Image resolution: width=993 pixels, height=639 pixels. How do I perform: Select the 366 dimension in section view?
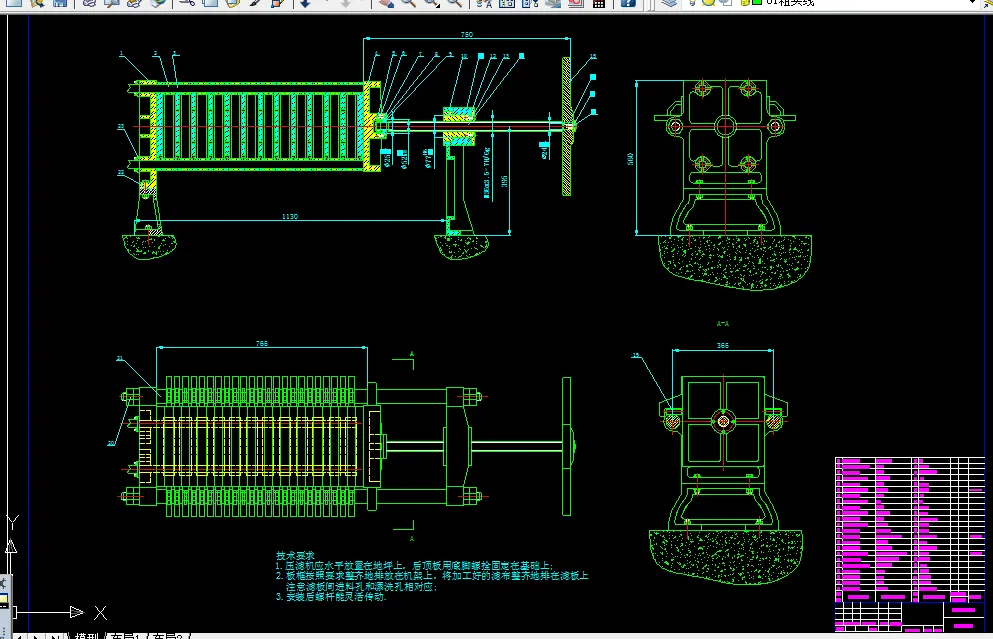[723, 346]
